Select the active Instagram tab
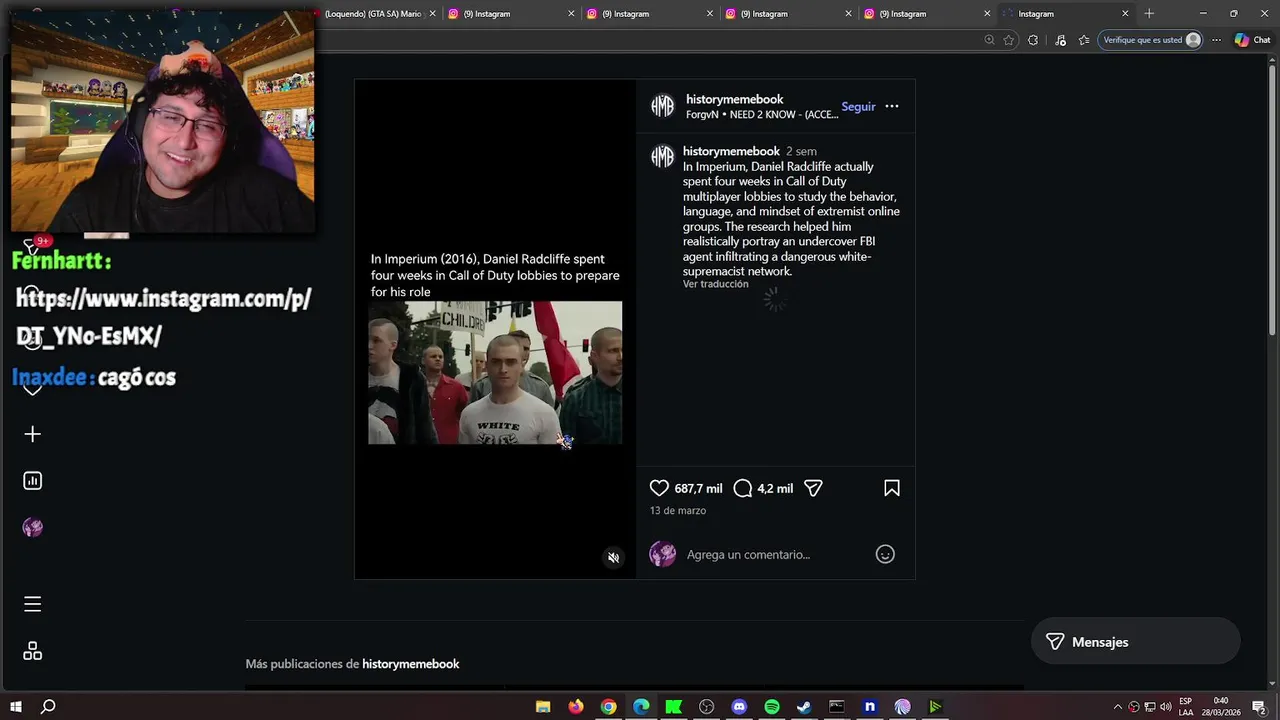 [x=1065, y=14]
